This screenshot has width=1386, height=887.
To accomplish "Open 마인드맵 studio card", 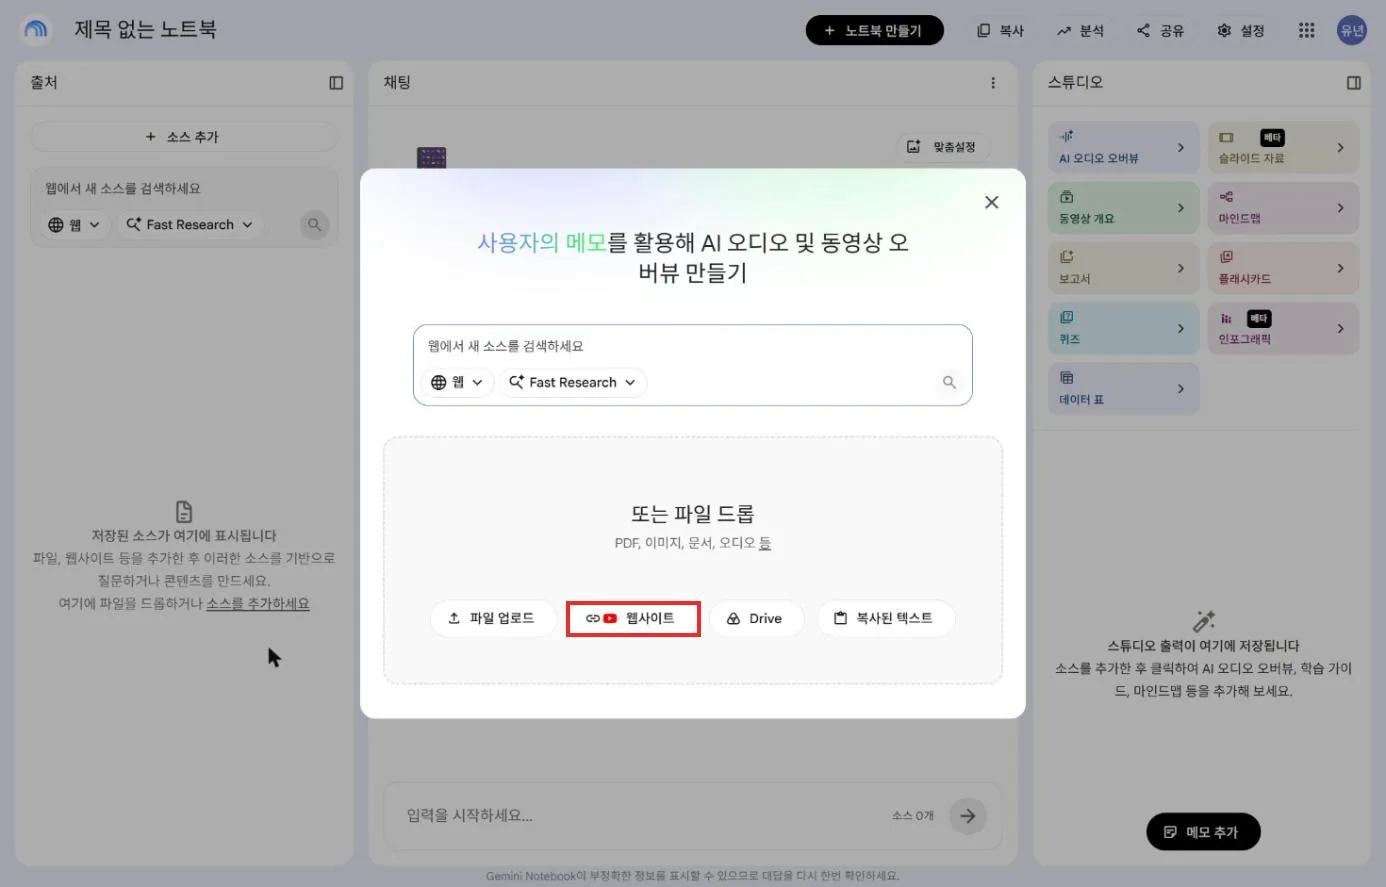I will click(x=1283, y=208).
